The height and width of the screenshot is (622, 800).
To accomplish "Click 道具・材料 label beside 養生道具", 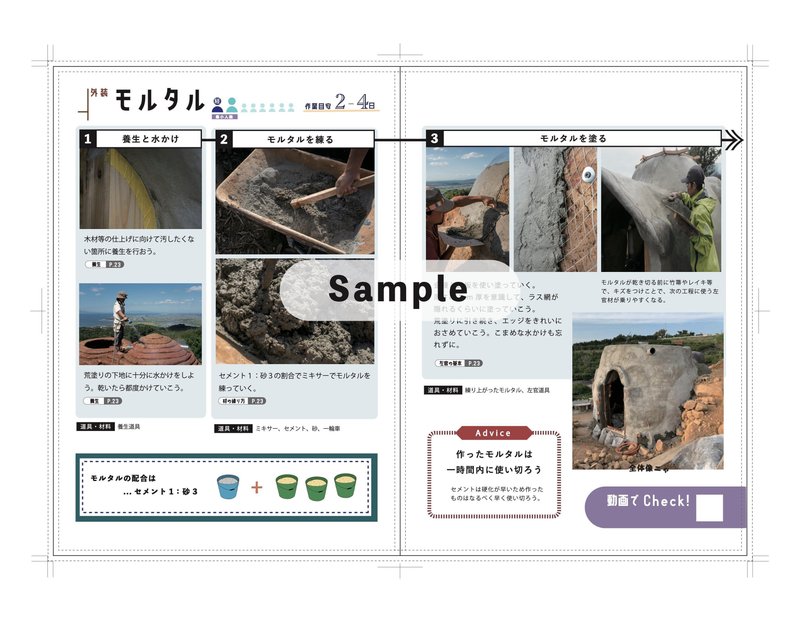I will click(x=95, y=427).
